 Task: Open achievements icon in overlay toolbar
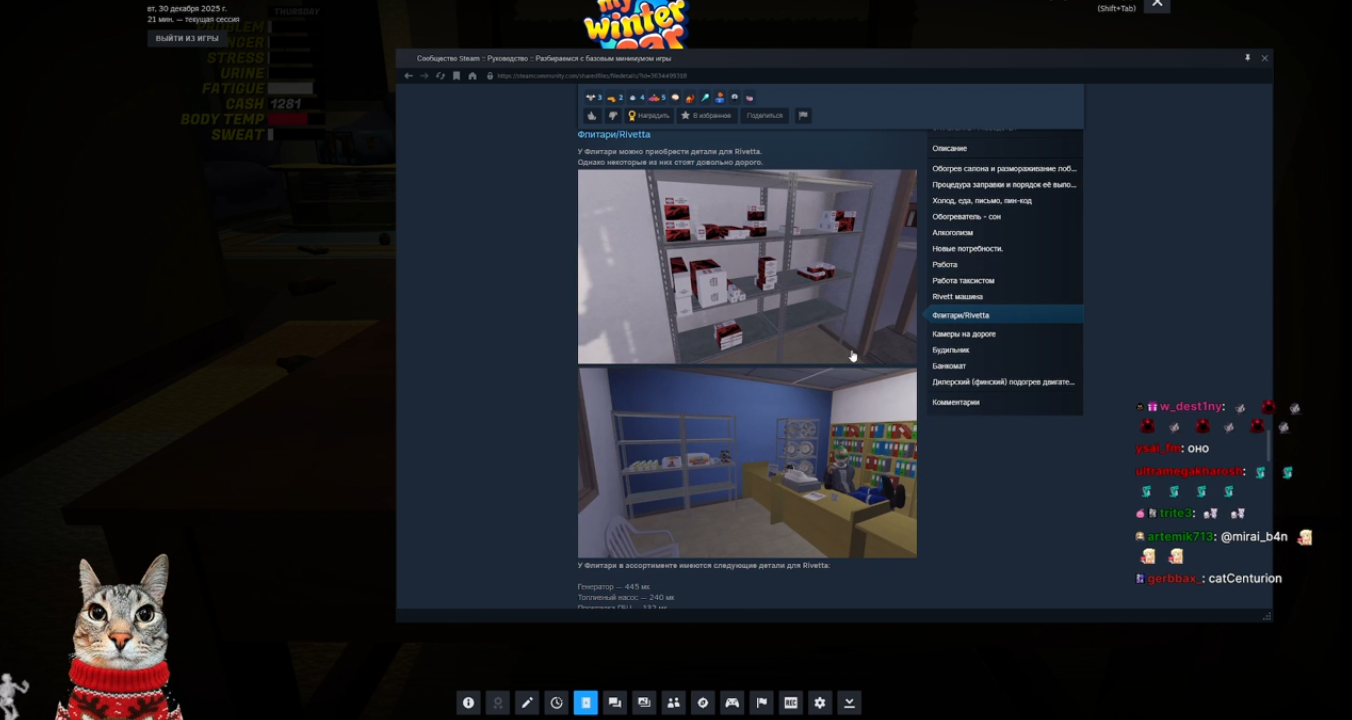[x=497, y=703]
